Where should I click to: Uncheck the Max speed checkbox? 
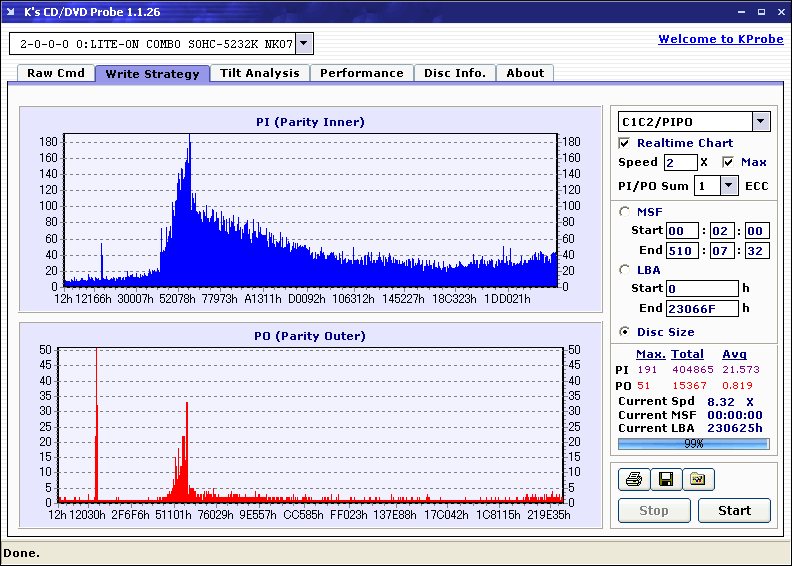[728, 162]
